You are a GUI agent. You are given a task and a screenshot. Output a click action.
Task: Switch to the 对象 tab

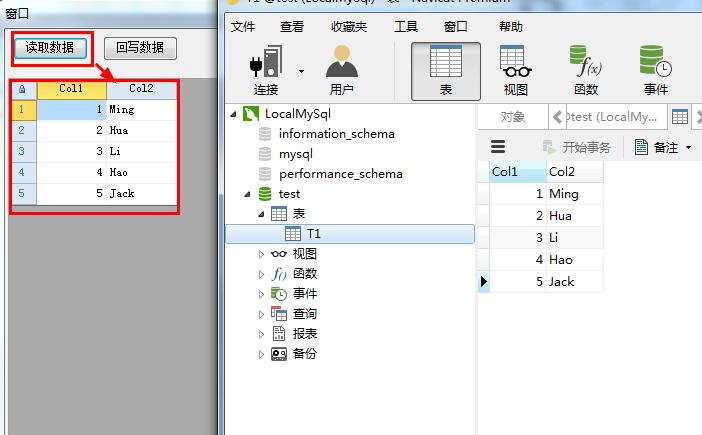click(513, 117)
